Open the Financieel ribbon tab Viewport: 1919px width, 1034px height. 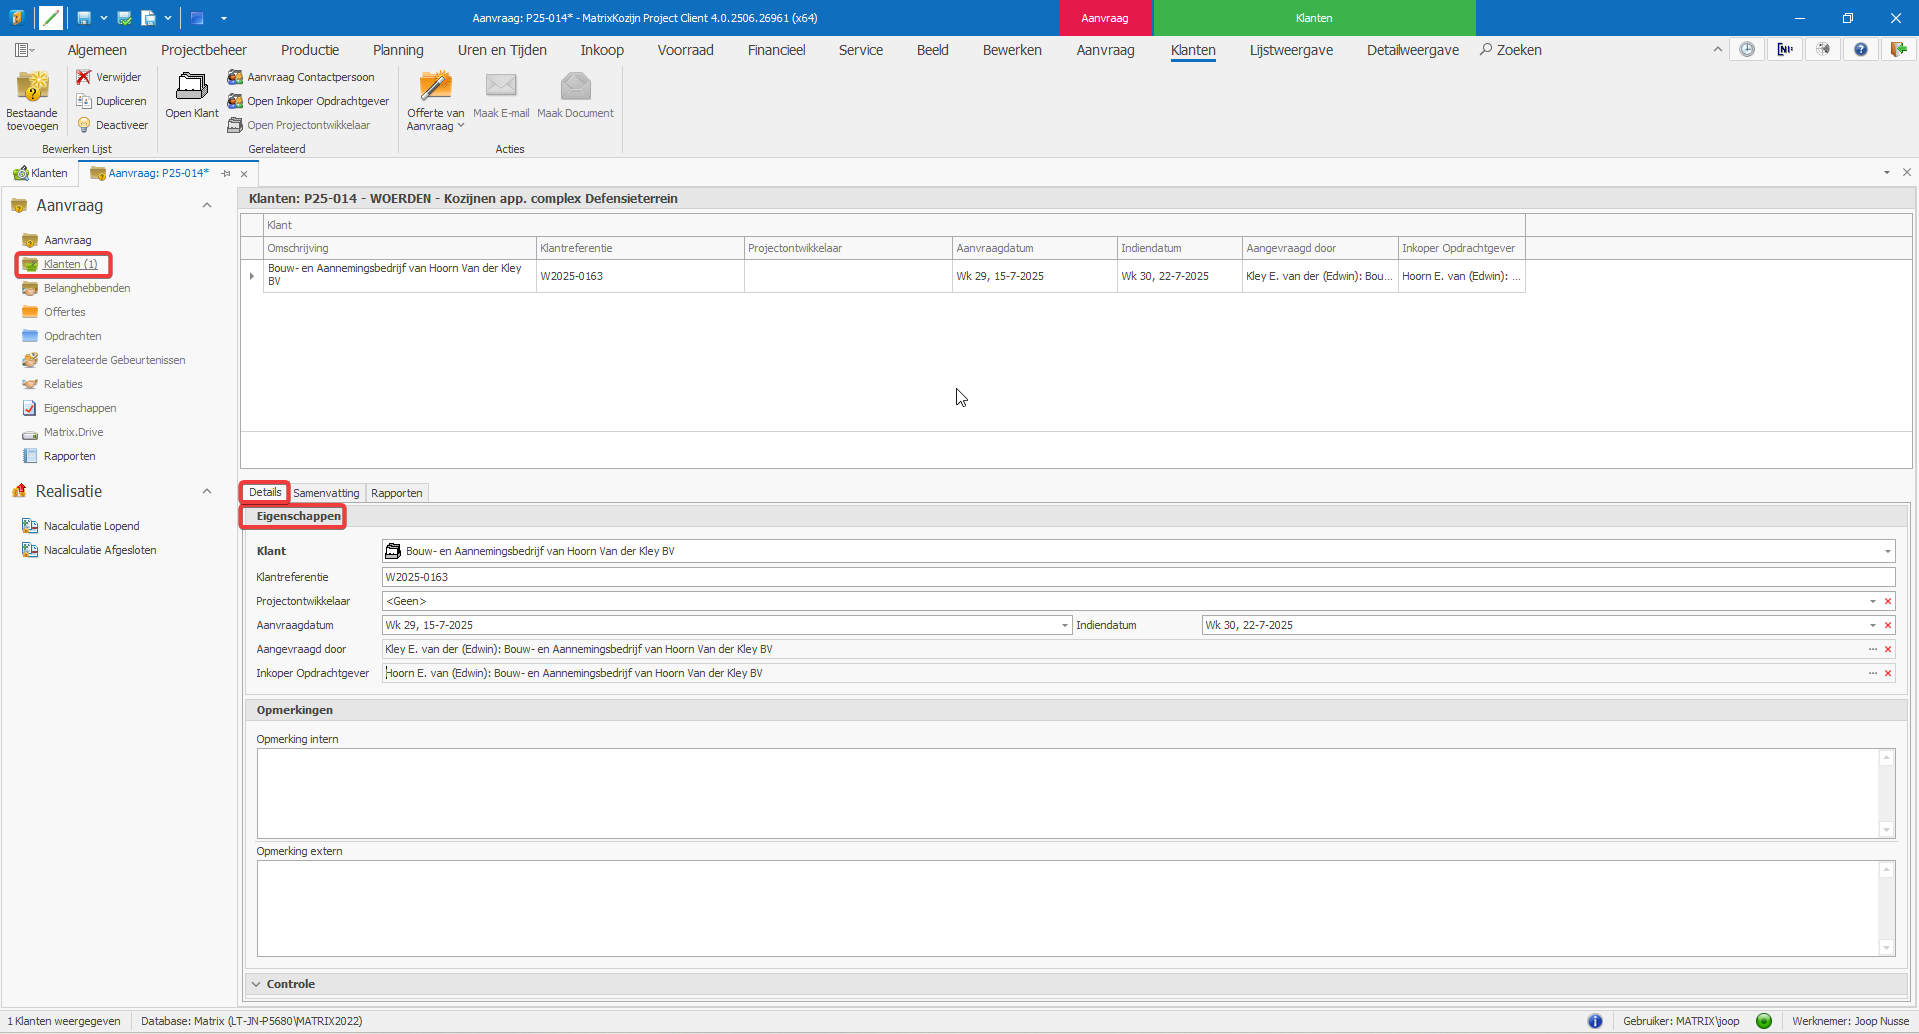point(776,50)
